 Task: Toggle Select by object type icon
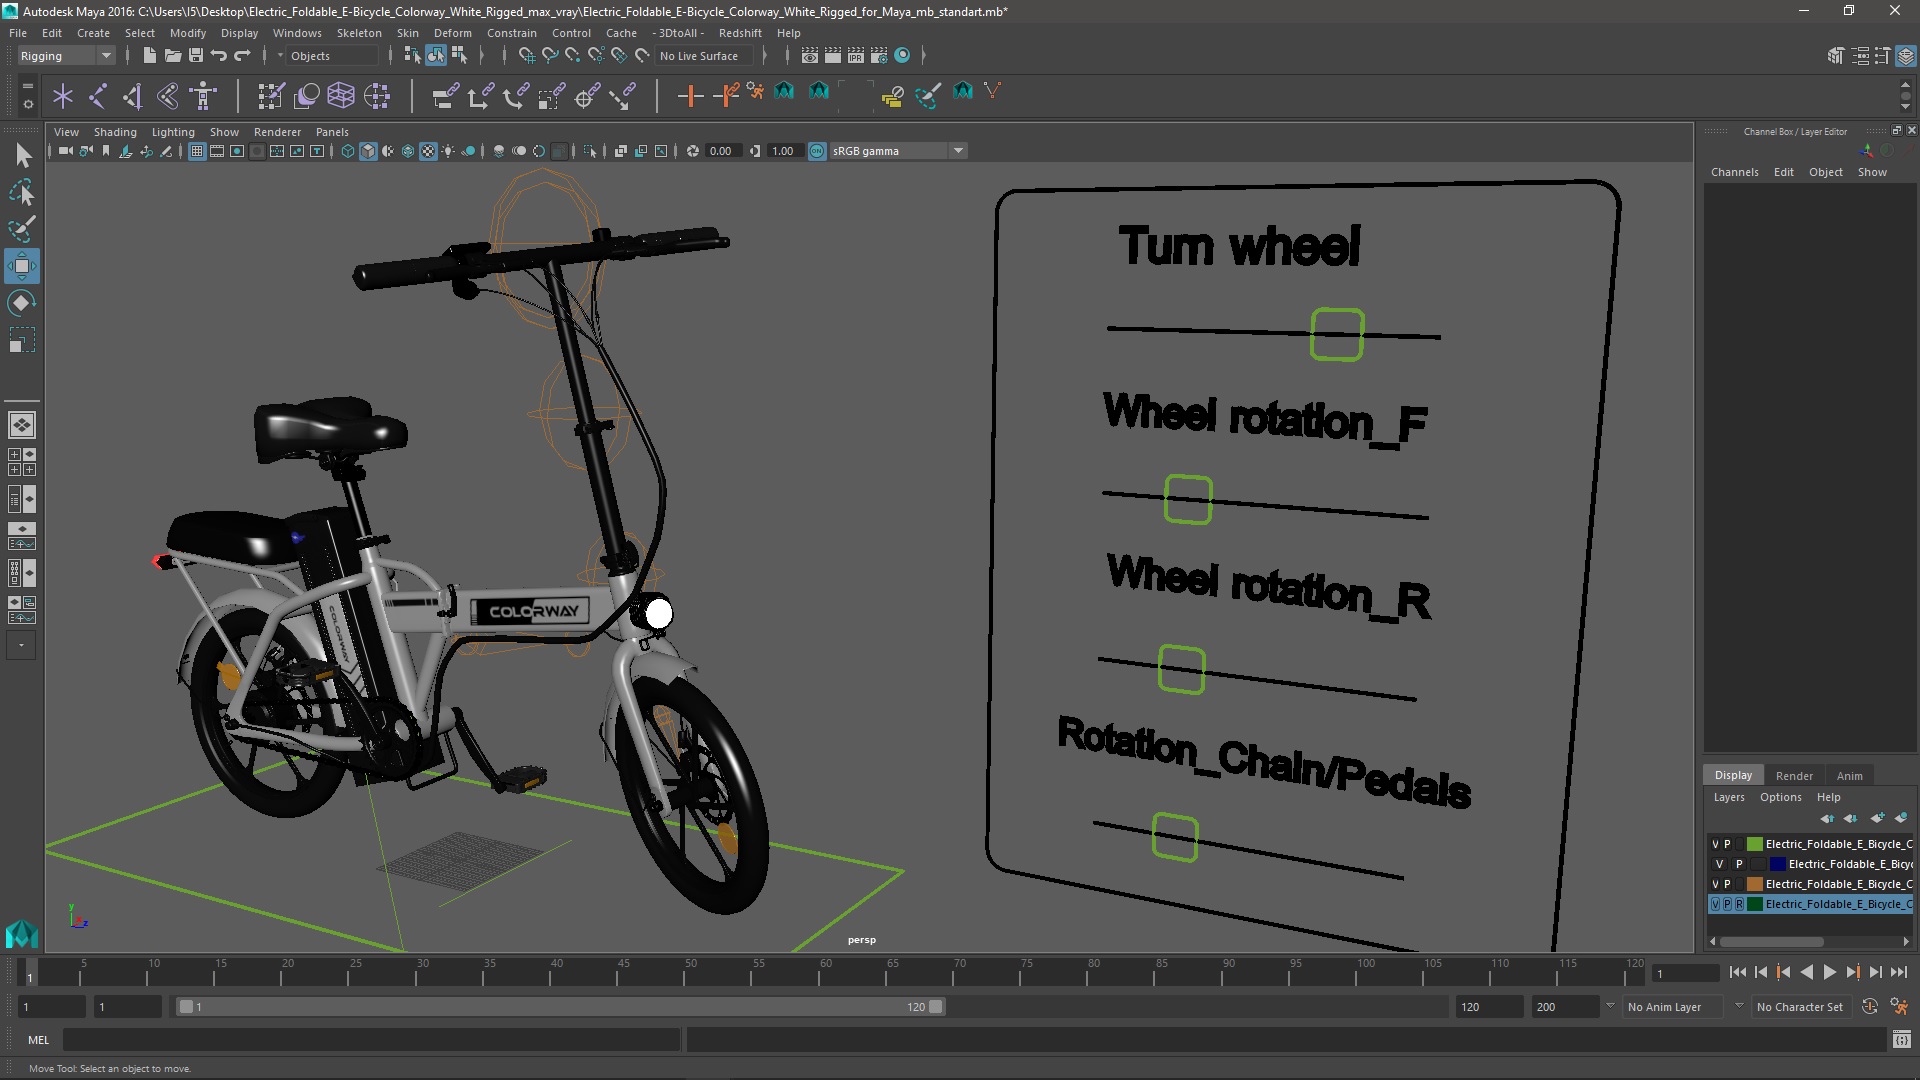(436, 56)
